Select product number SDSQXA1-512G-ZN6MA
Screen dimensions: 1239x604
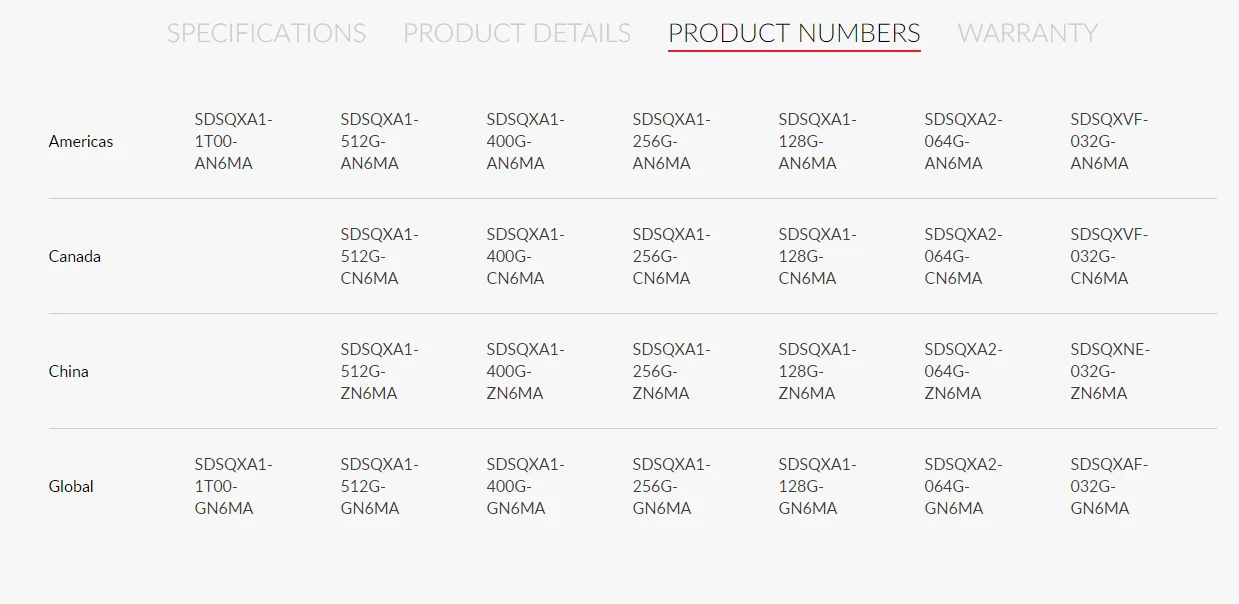pyautogui.click(x=379, y=372)
